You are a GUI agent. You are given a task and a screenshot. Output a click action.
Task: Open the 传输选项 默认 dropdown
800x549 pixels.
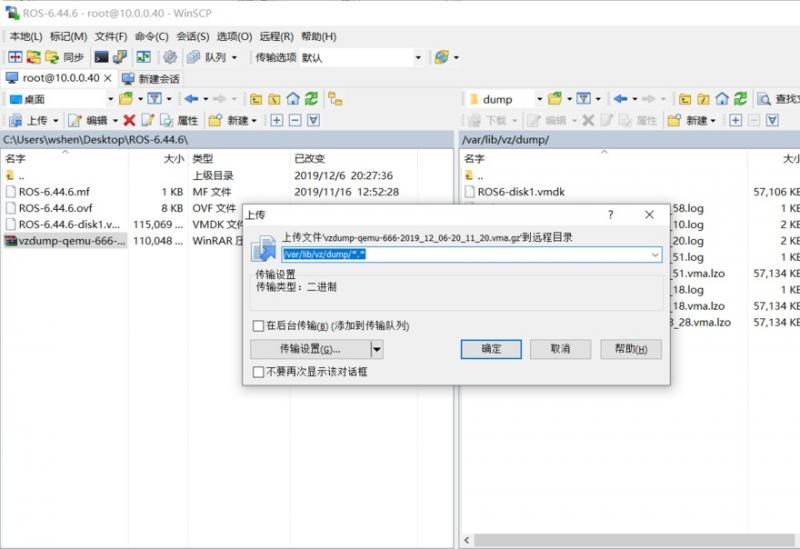click(418, 58)
